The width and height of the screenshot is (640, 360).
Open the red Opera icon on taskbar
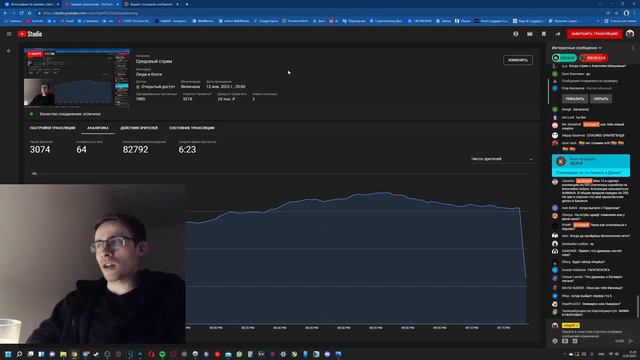coord(151,354)
